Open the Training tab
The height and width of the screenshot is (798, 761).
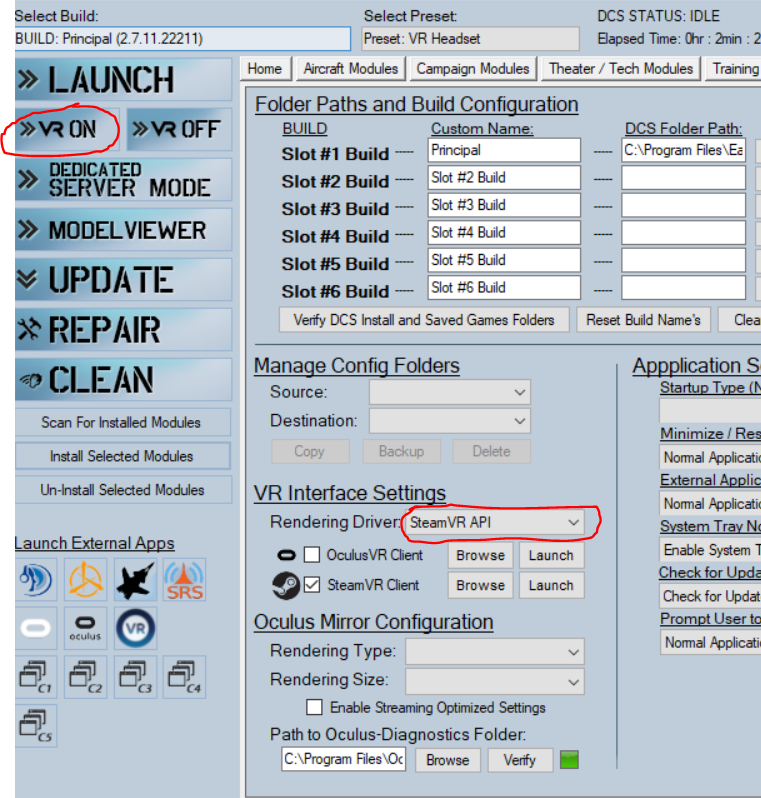click(734, 69)
